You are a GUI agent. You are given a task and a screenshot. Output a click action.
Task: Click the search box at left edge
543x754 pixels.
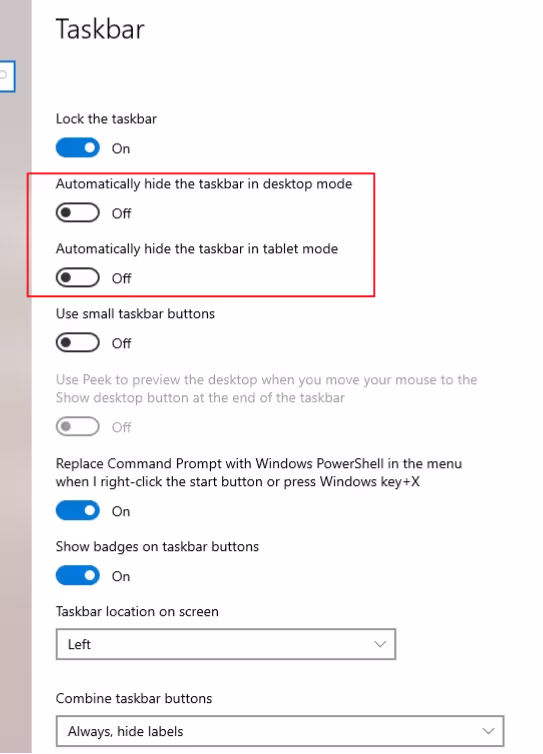tap(7, 76)
